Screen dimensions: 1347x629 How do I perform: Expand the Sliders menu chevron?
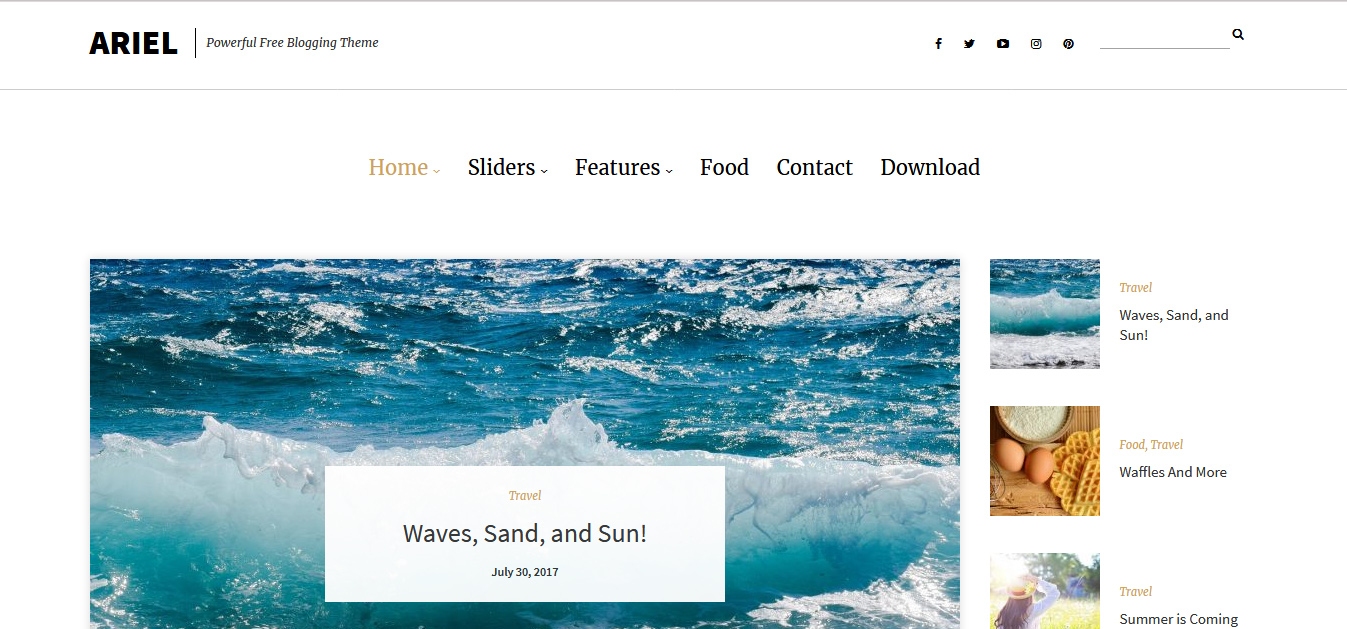coord(544,171)
